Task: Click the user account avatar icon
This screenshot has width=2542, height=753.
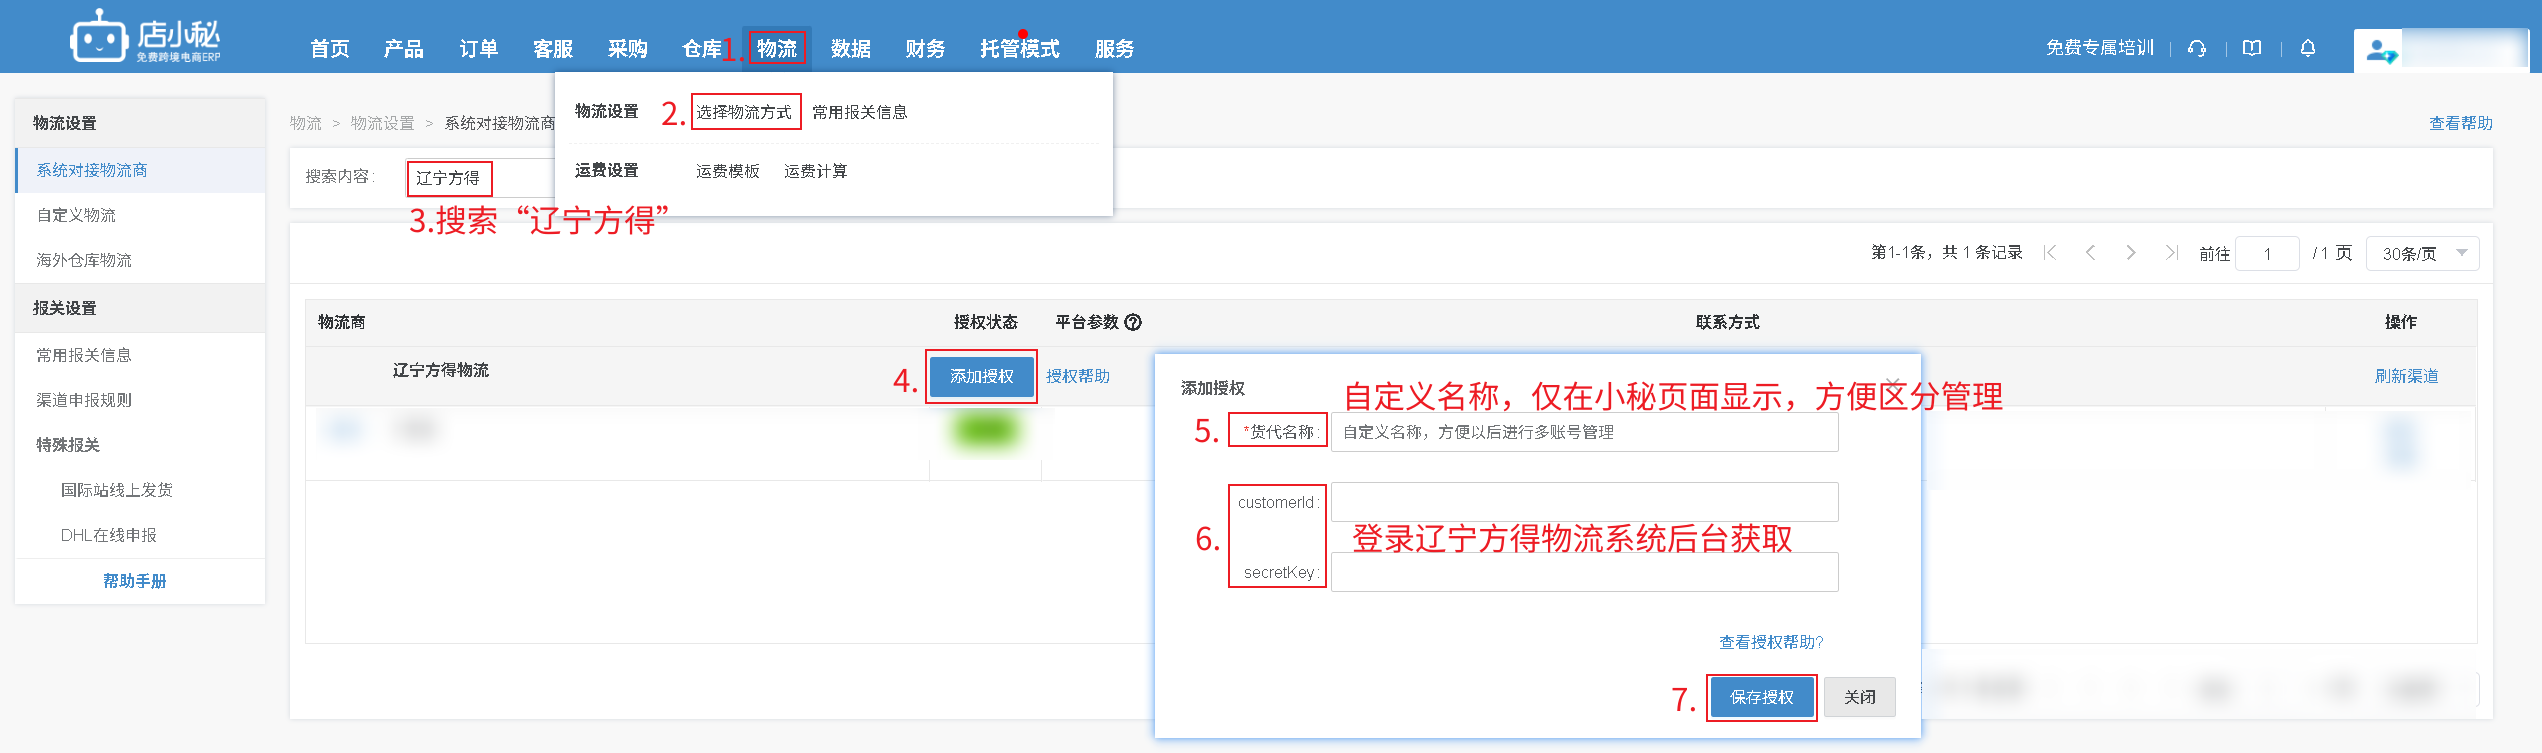Action: [x=2380, y=50]
